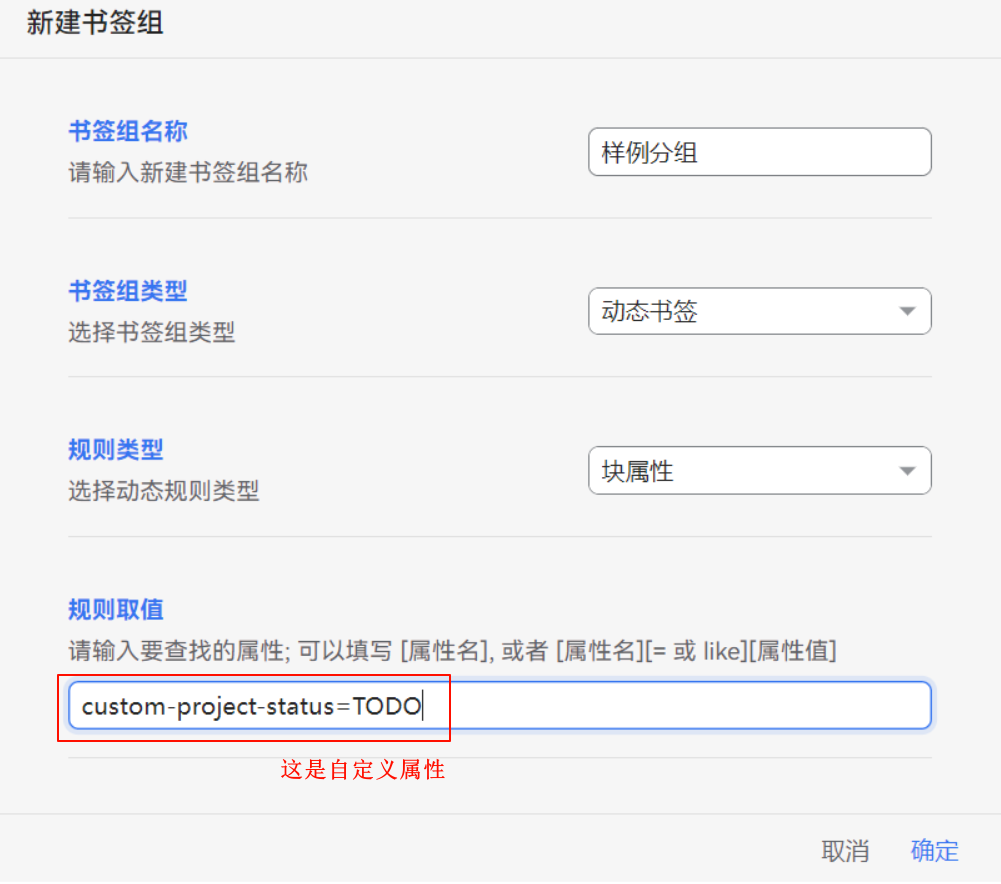The height and width of the screenshot is (884, 1001).
Task: Click the 新建书签组 dialog title
Action: click(95, 24)
